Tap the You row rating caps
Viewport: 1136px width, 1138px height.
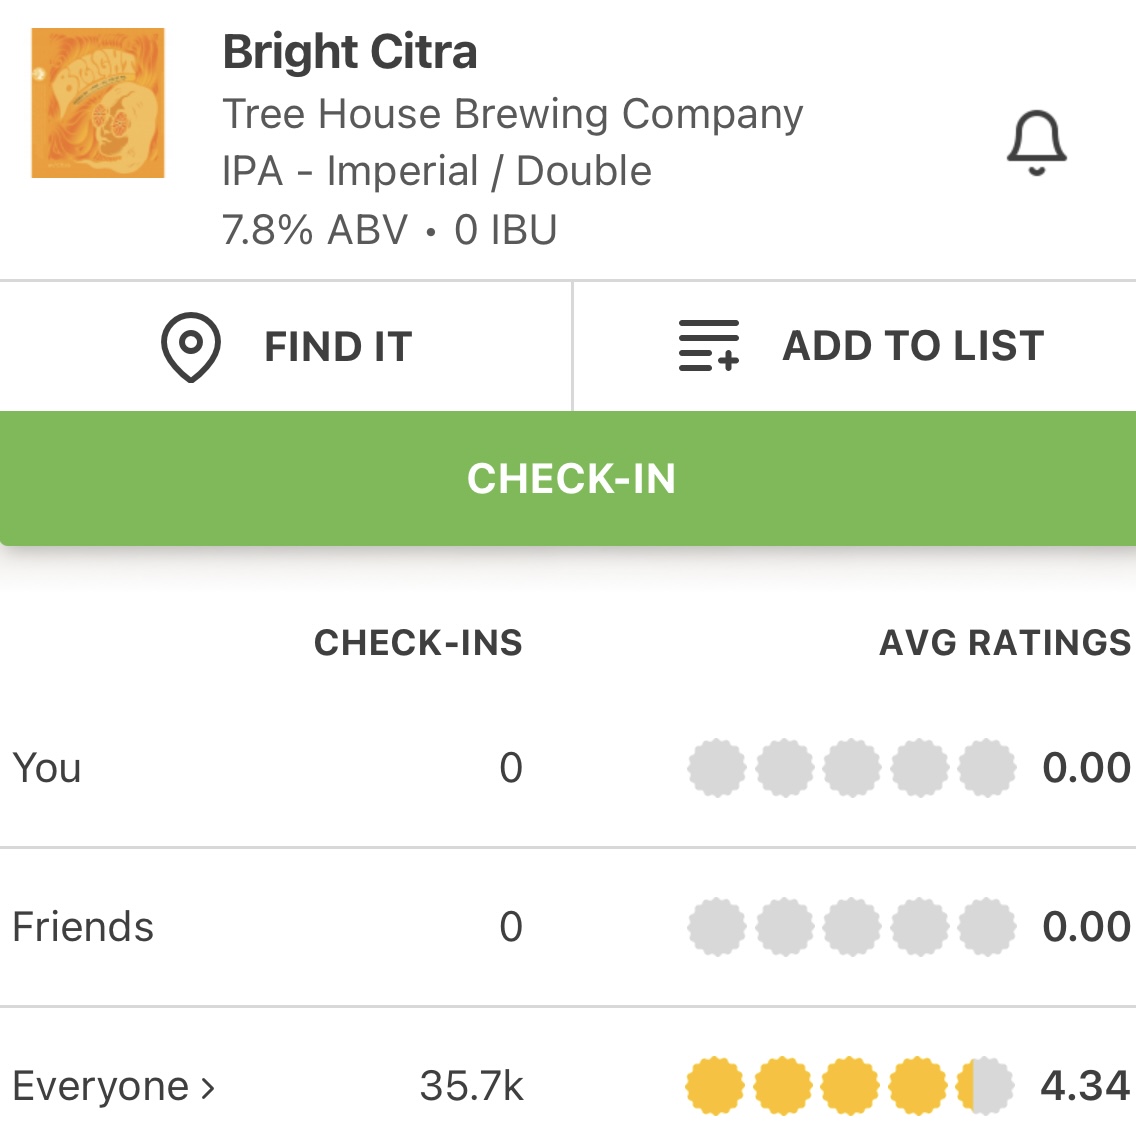852,768
